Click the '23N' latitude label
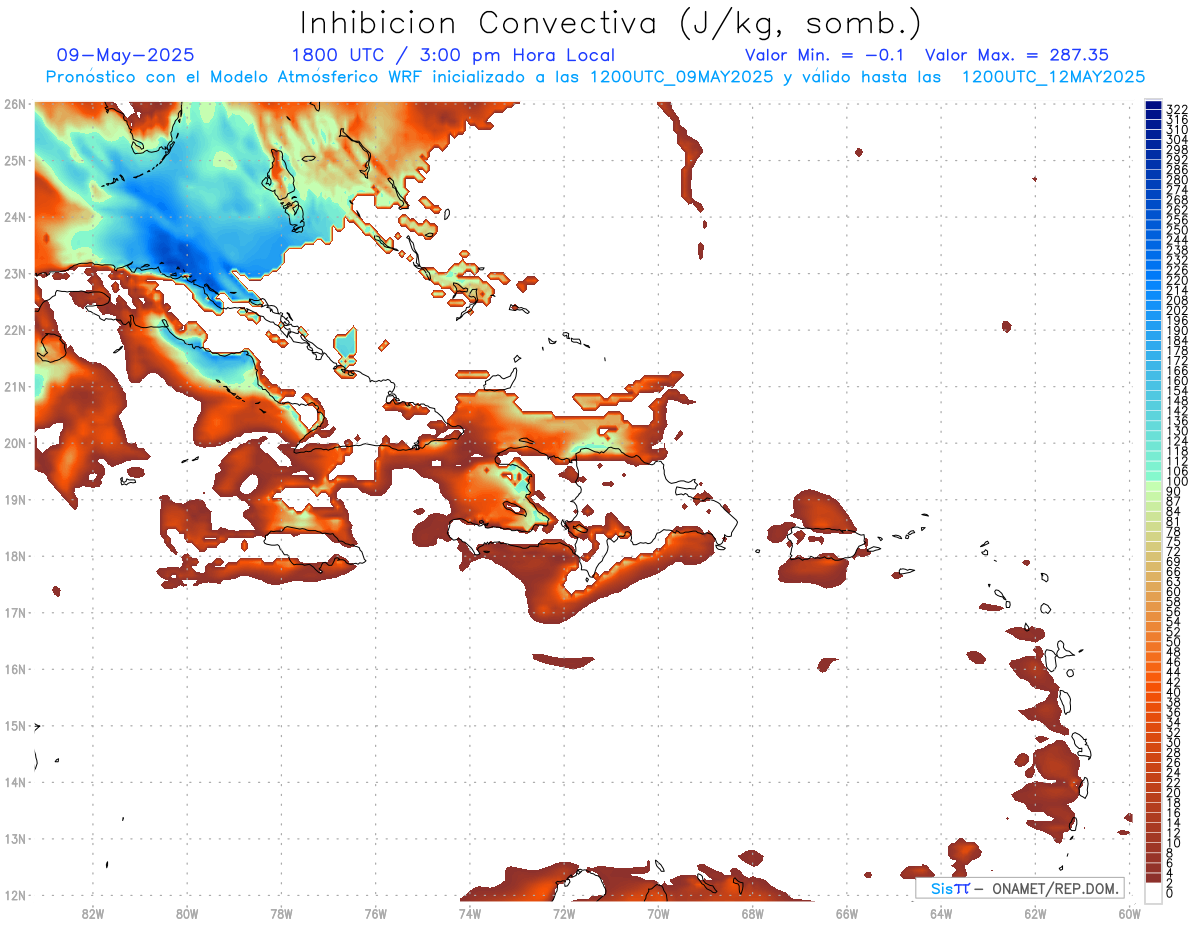The width and height of the screenshot is (1200, 927). [x=14, y=273]
